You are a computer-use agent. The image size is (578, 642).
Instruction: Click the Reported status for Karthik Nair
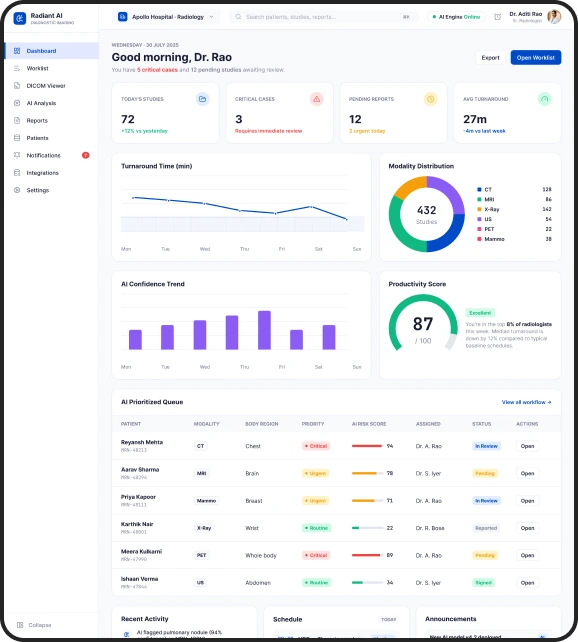[486, 528]
